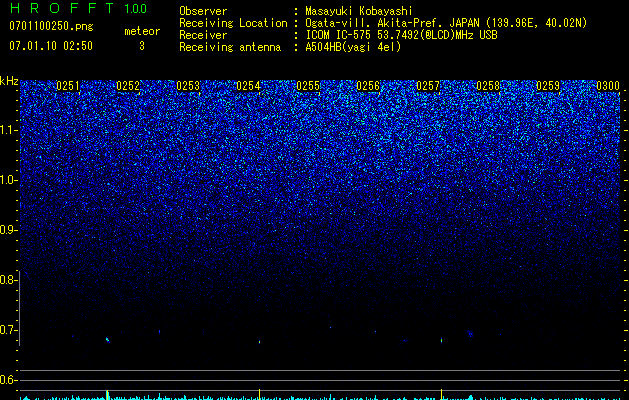Click the yellow detection spike after 0251

(108, 394)
